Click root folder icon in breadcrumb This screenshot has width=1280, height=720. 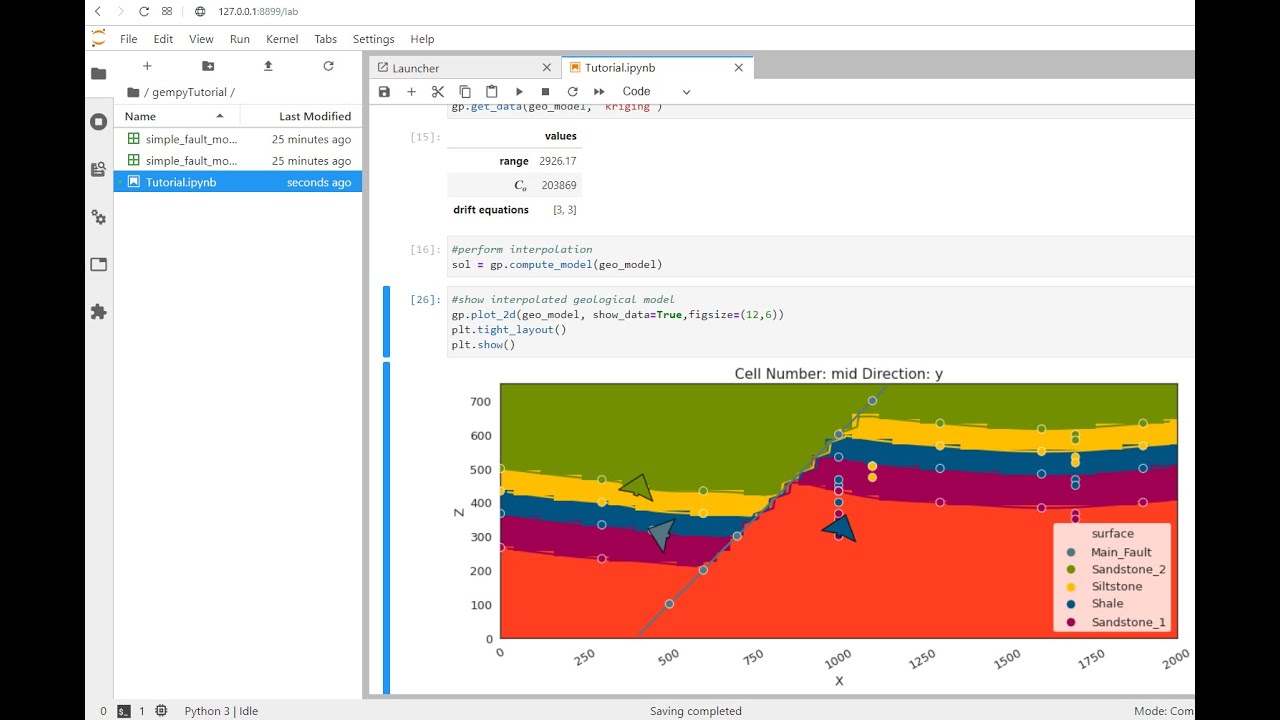[x=133, y=92]
